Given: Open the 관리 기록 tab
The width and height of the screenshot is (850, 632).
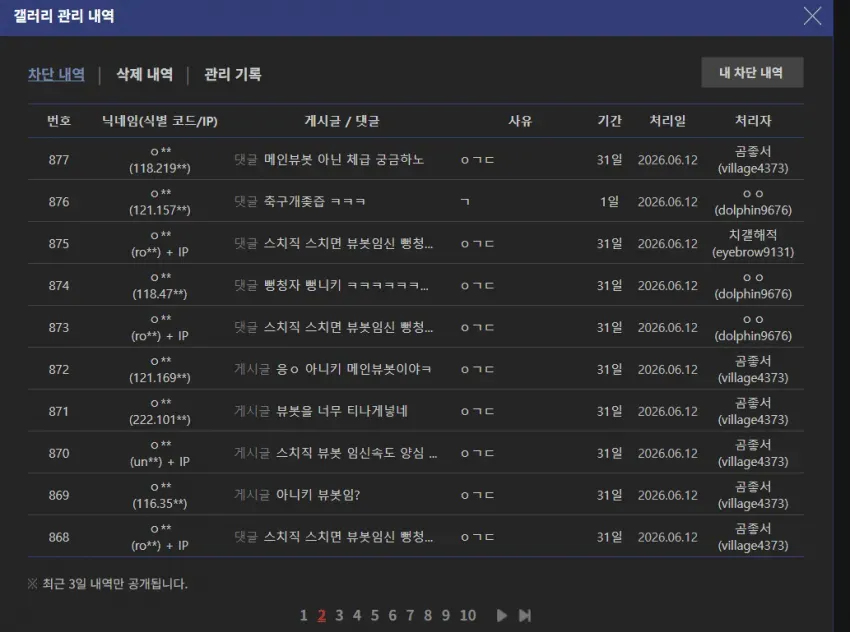Looking at the screenshot, I should pyautogui.click(x=233, y=74).
